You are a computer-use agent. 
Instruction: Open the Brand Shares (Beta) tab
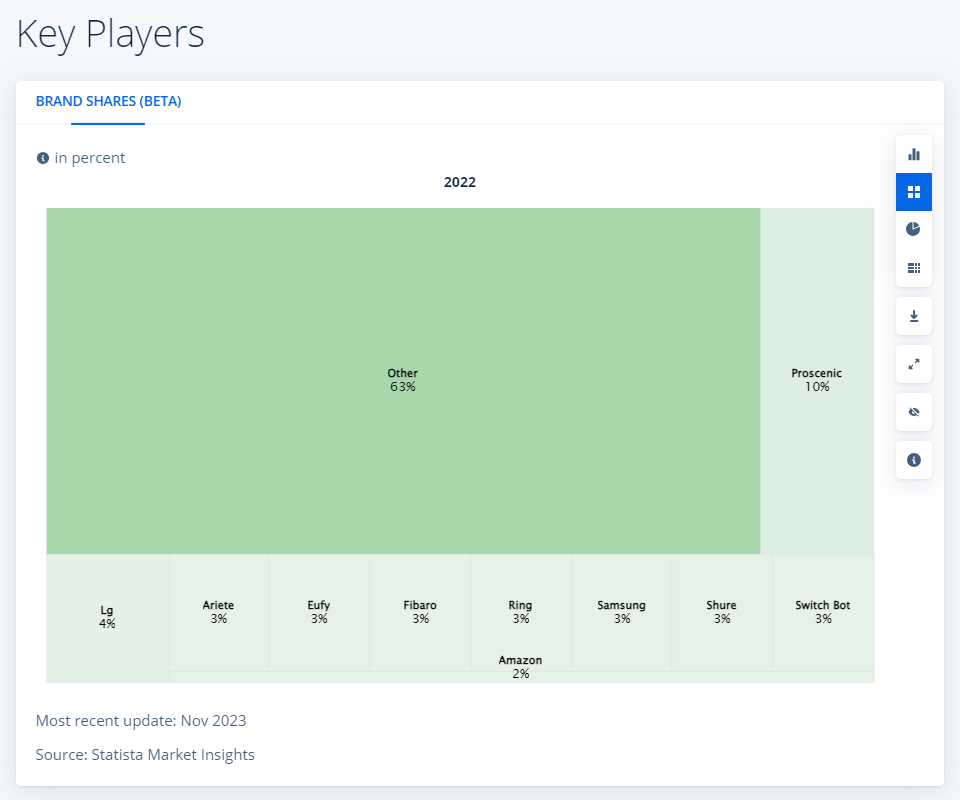point(108,102)
